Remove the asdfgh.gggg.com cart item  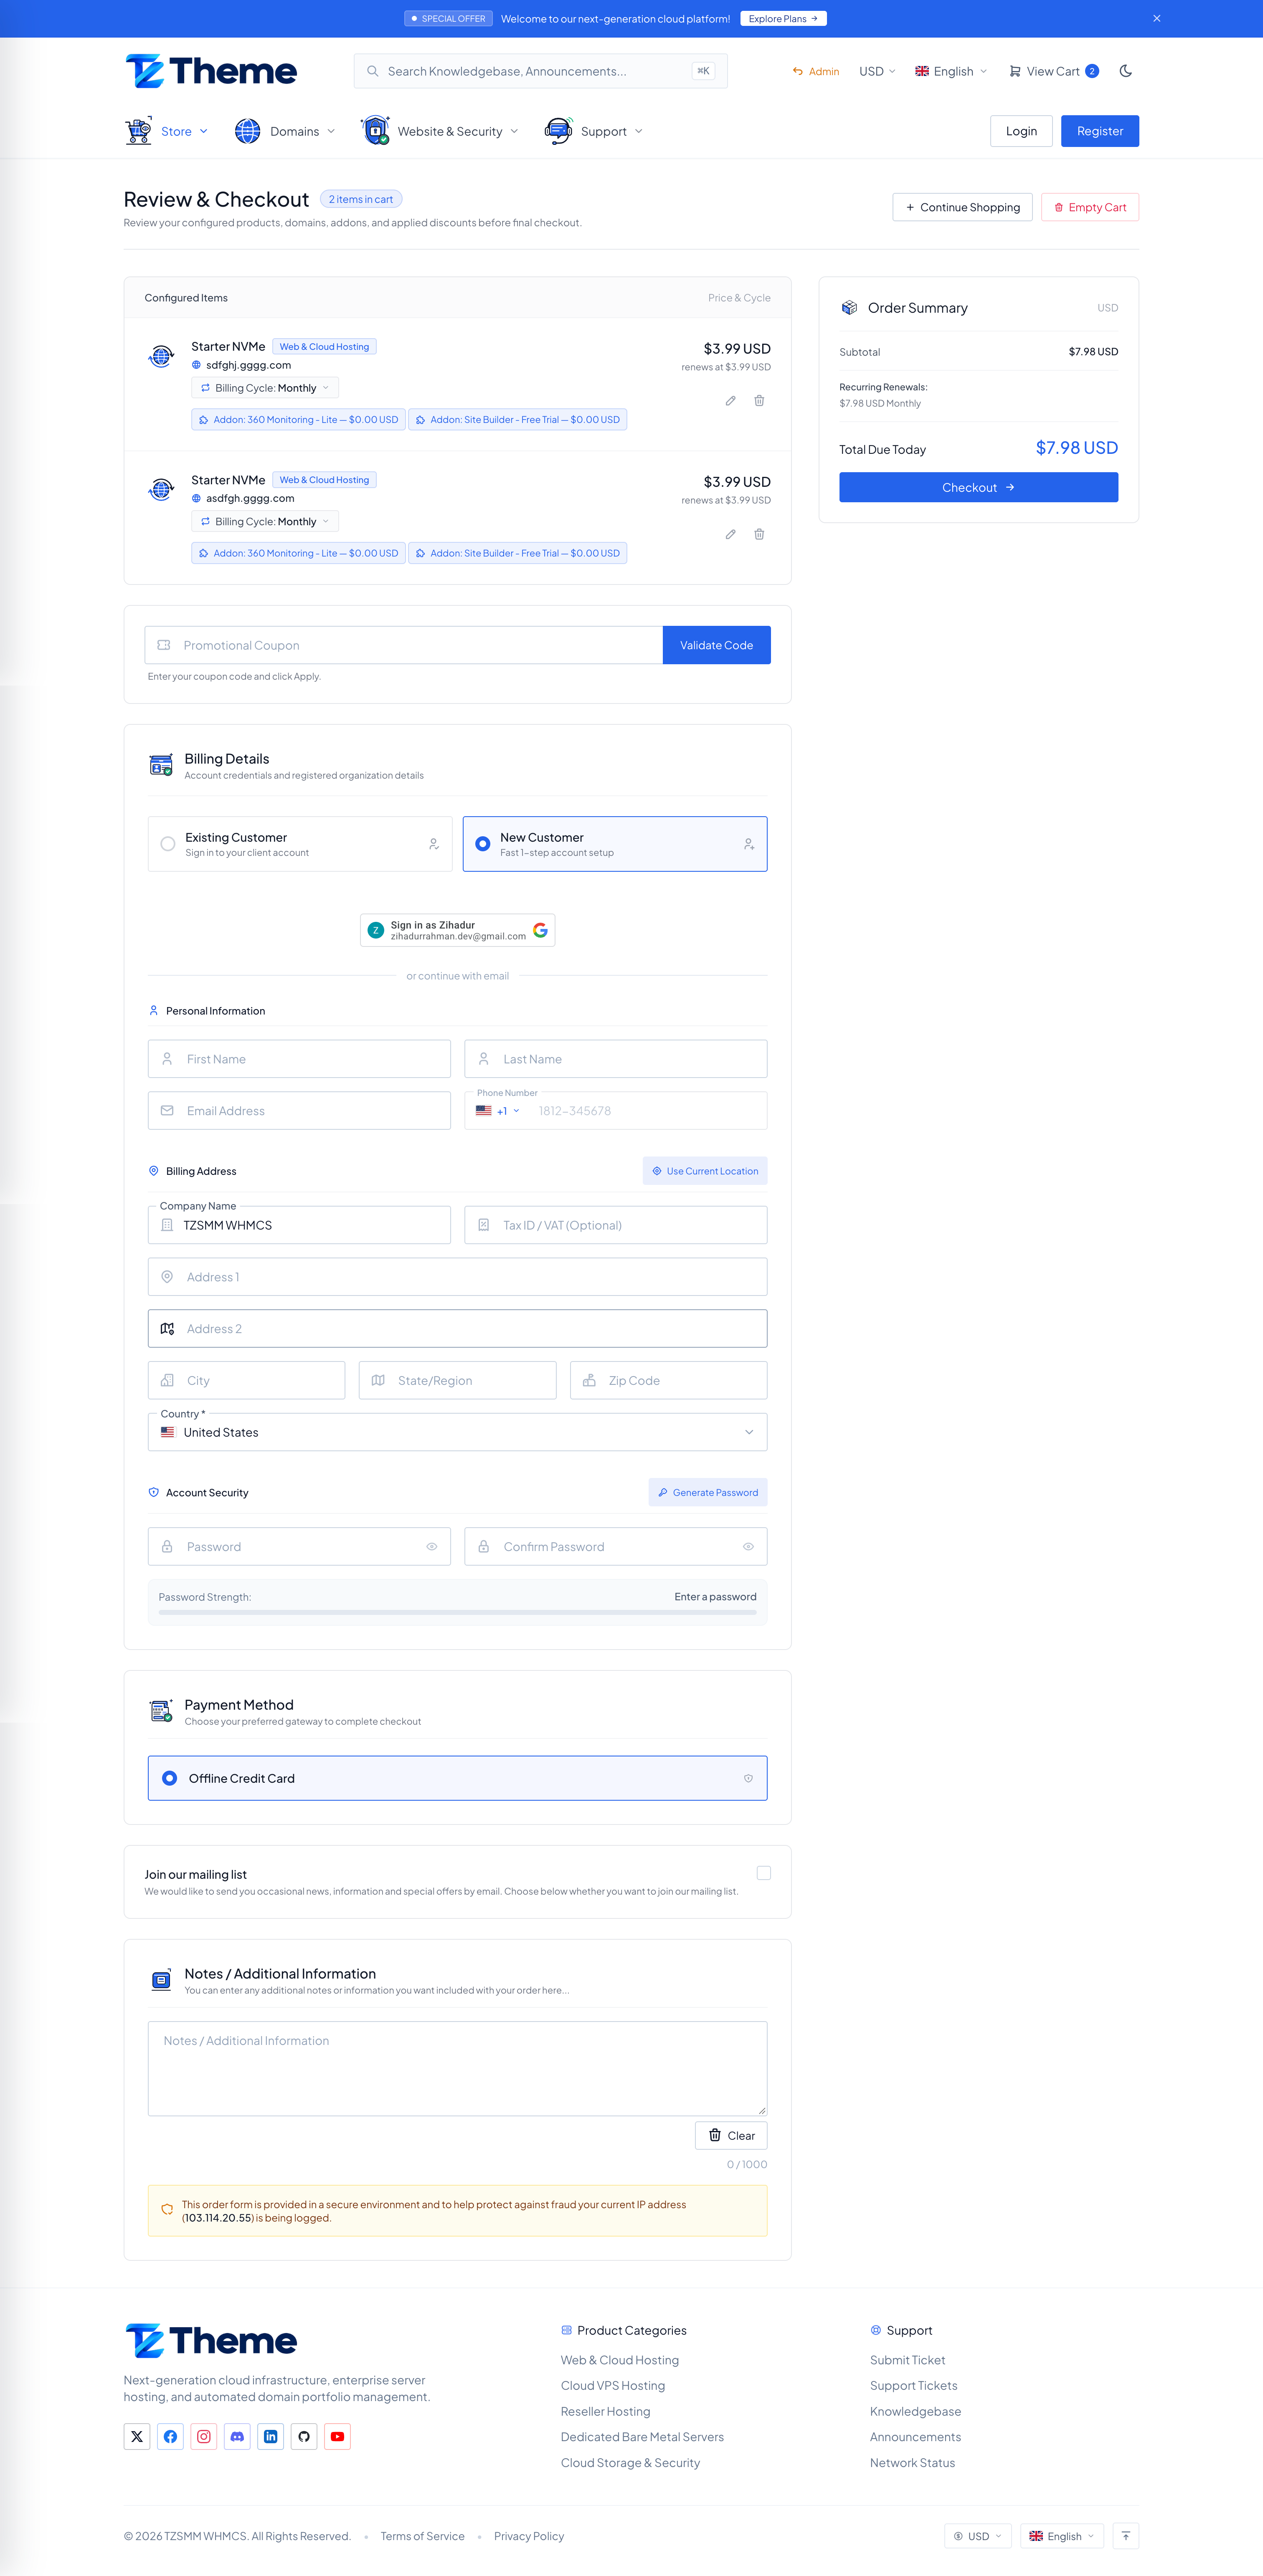(759, 534)
